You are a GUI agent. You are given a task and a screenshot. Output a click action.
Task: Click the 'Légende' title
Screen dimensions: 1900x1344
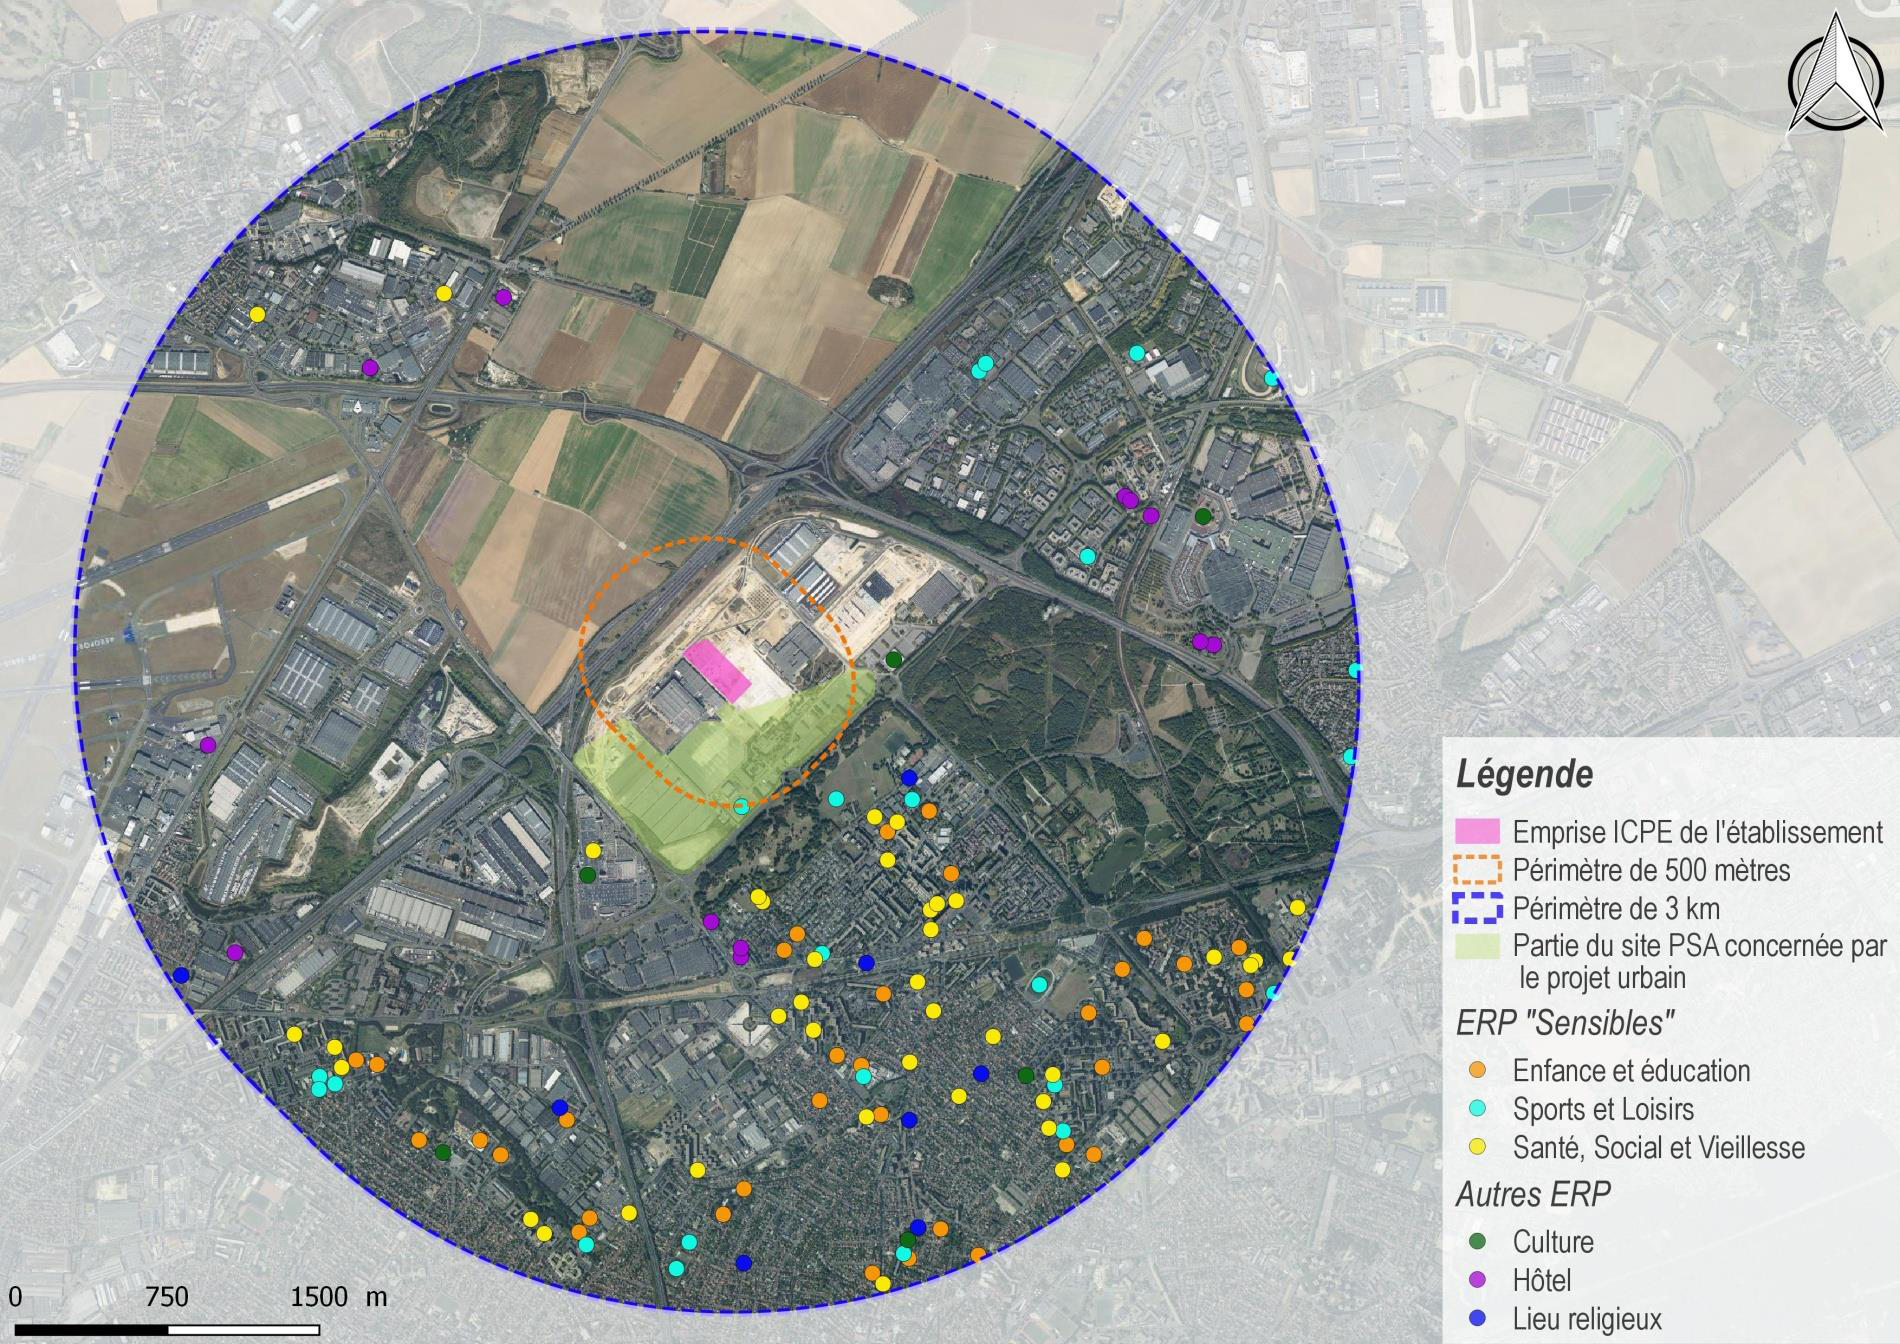click(x=1525, y=775)
